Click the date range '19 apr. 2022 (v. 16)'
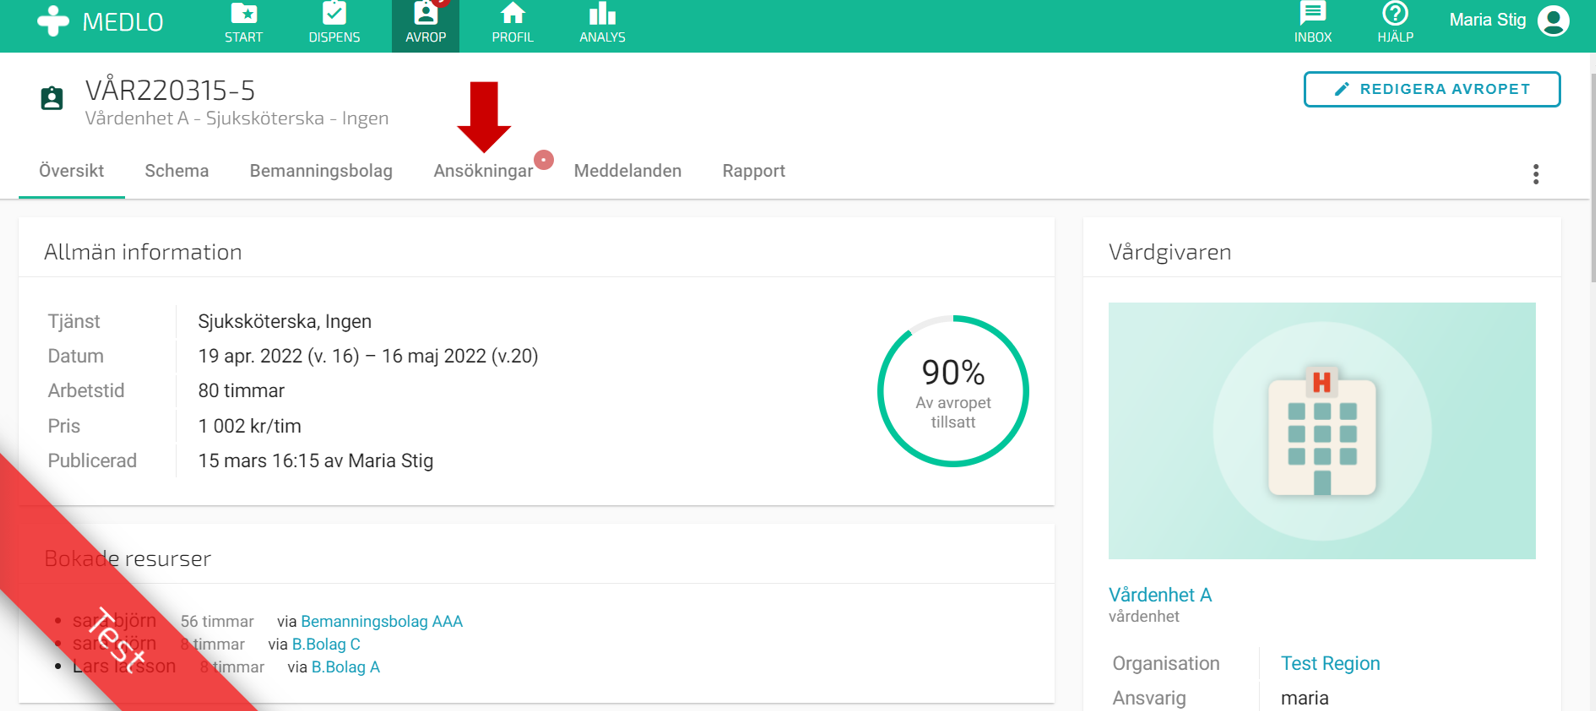The height and width of the screenshot is (711, 1596). (x=278, y=356)
